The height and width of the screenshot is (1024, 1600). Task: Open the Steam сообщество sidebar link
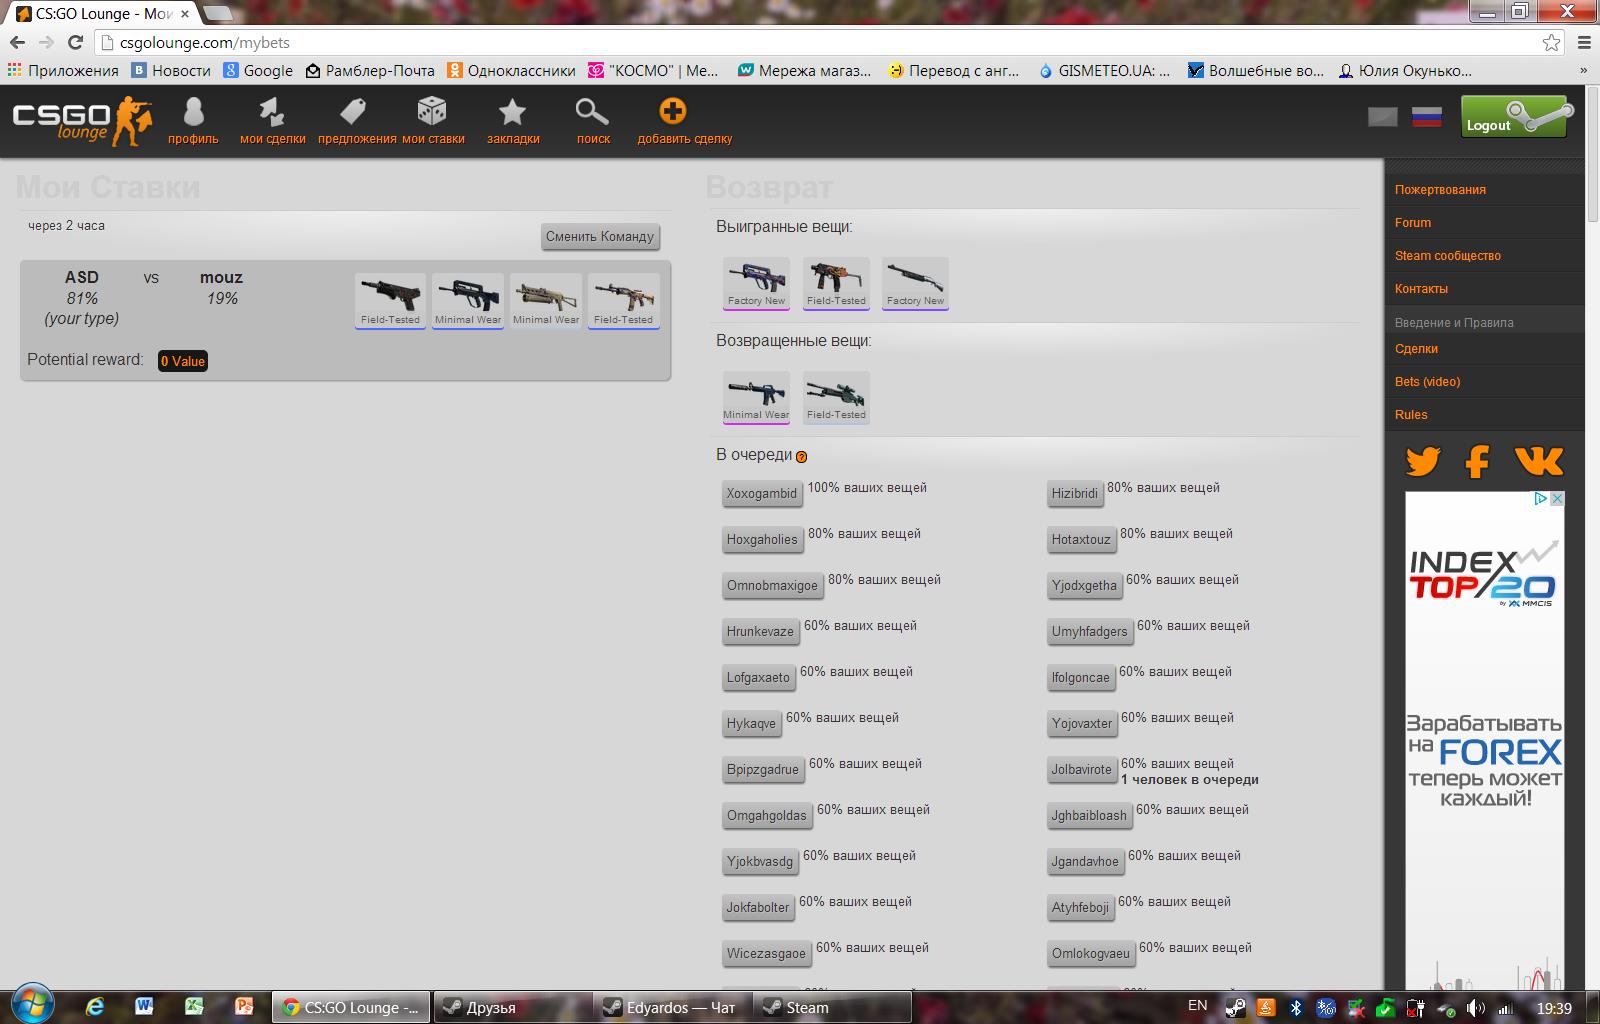1448,256
